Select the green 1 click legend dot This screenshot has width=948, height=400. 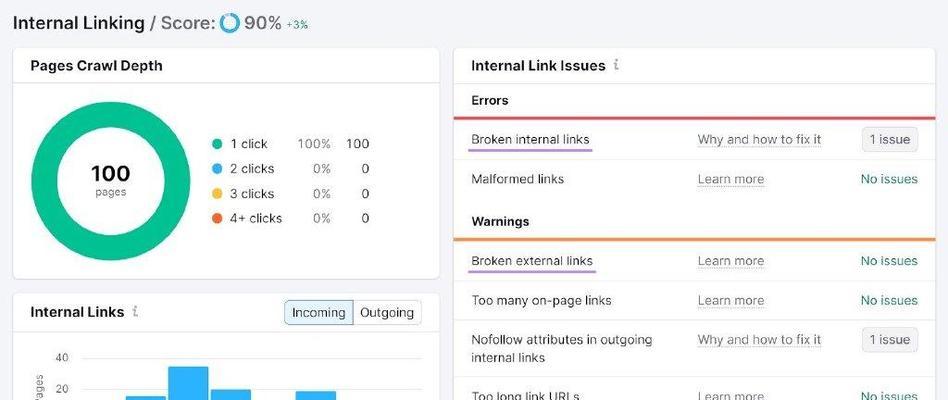(x=217, y=144)
